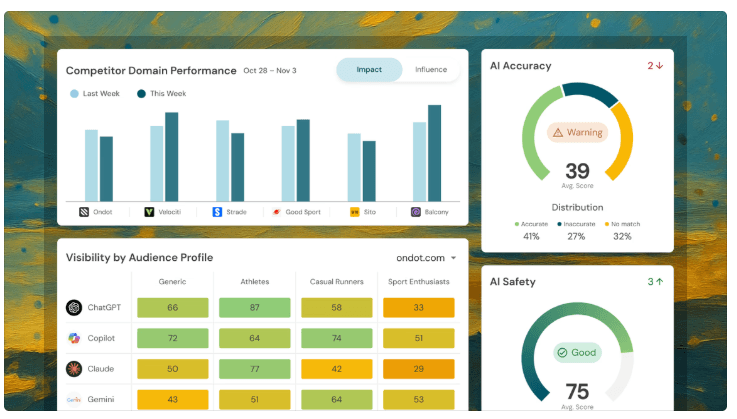This screenshot has width=737, height=419.
Task: Open the ondot.com domain dropdown
Action: [426, 258]
